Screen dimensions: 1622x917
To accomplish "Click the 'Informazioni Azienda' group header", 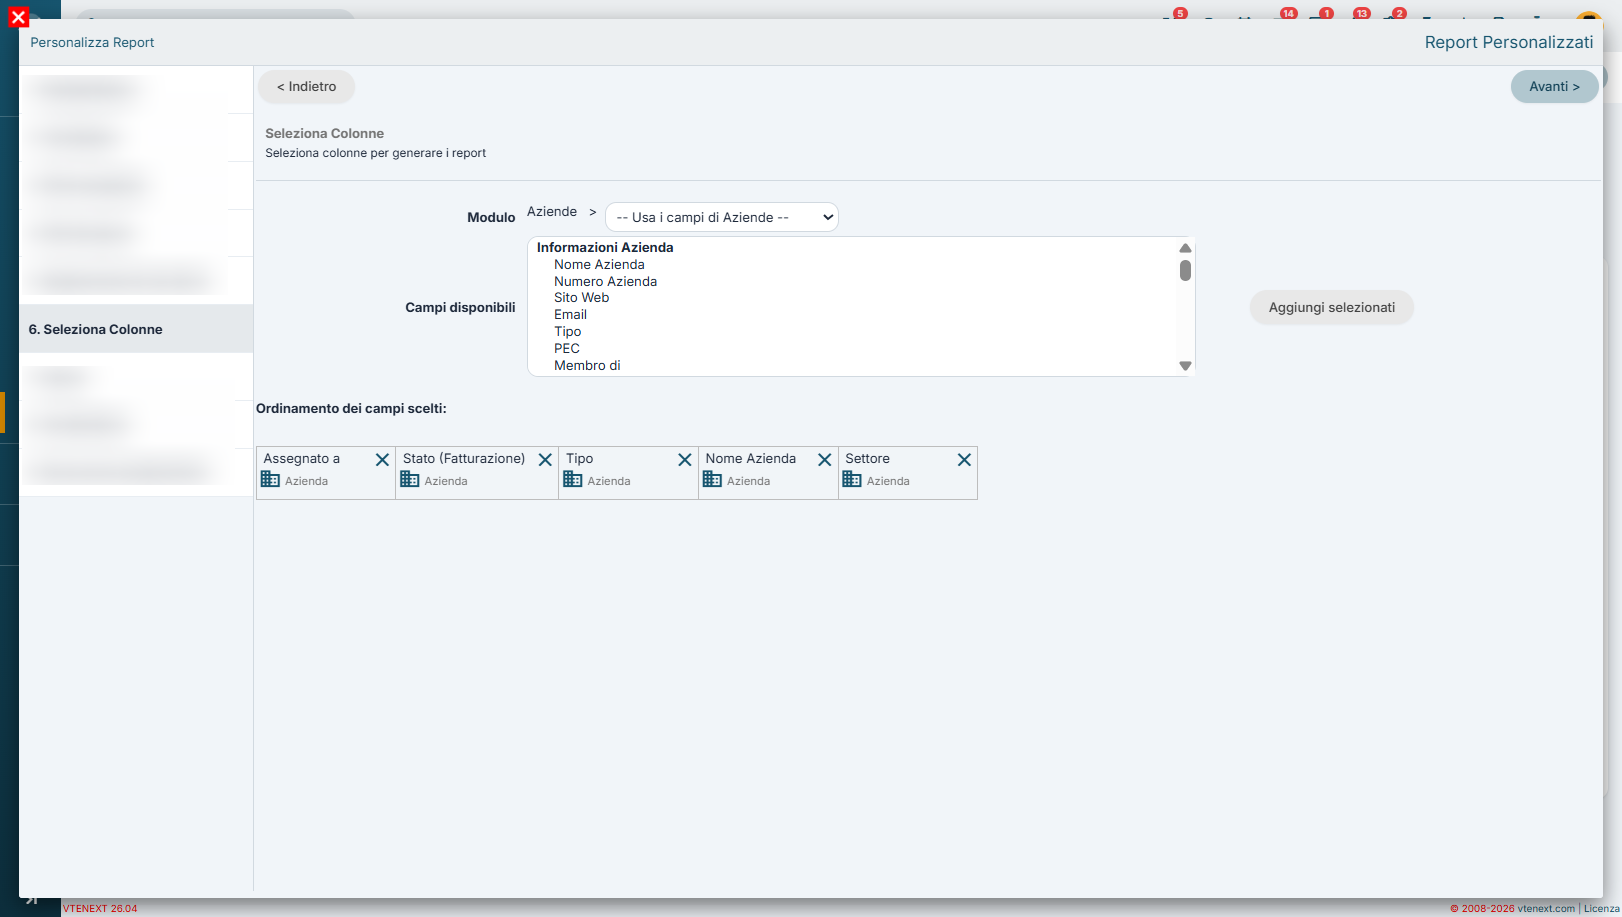I will 605,248.
